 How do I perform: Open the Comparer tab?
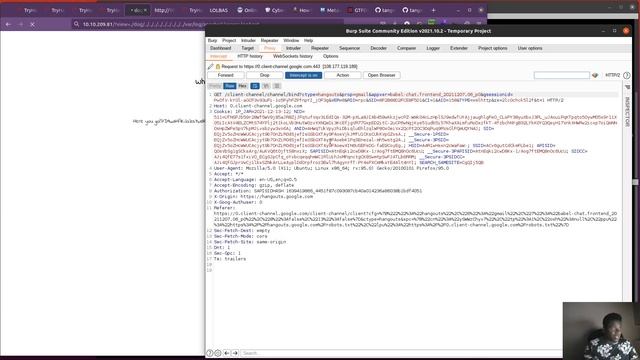(407, 48)
